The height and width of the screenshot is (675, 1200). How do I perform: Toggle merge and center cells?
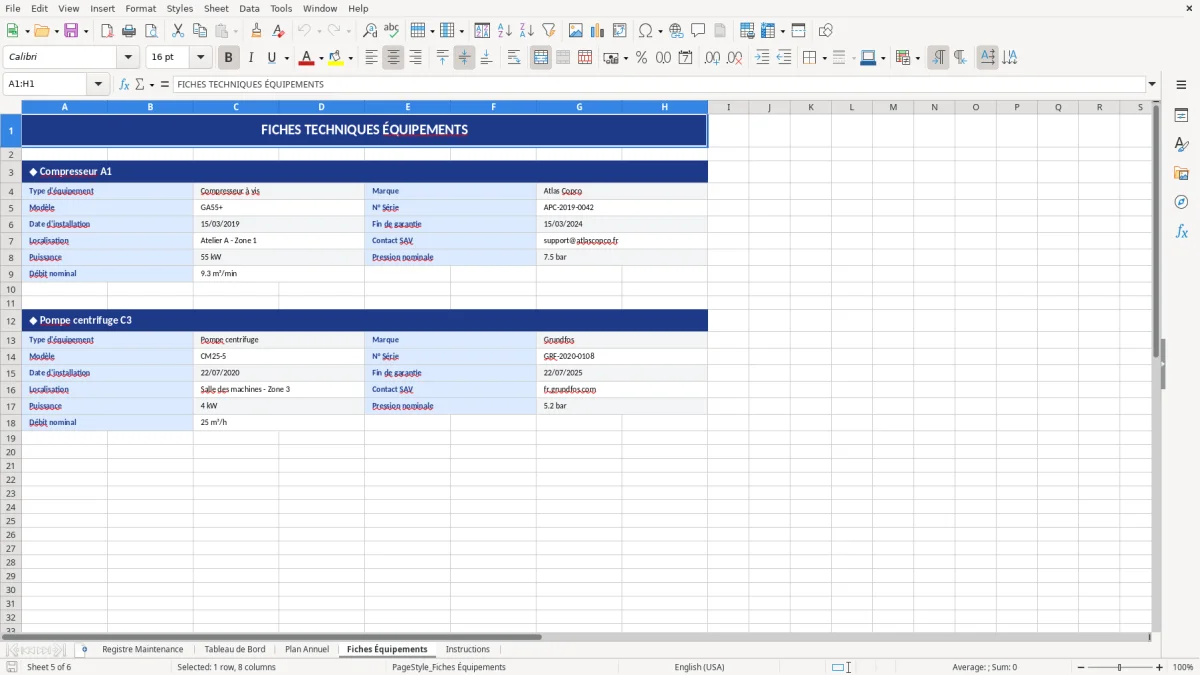click(540, 57)
